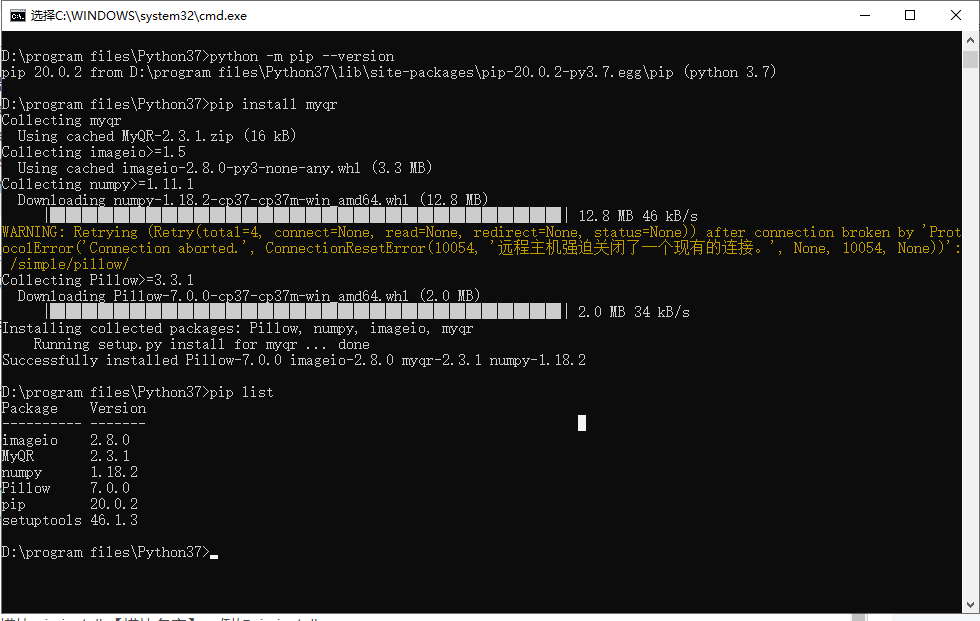This screenshot has height=621, width=980.
Task: Click the 'pip install myqr' command text
Action: coord(273,104)
